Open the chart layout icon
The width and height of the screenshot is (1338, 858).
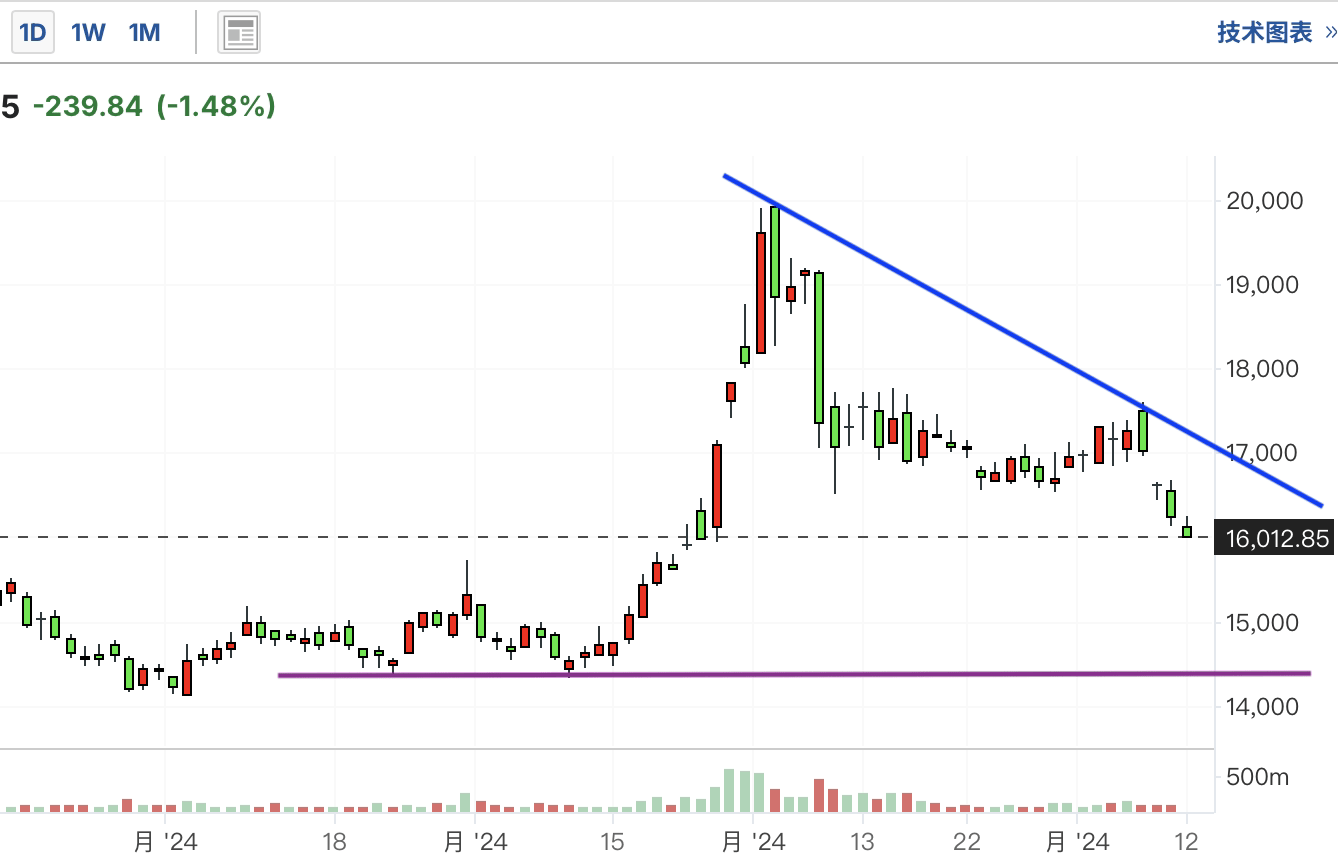[x=239, y=33]
